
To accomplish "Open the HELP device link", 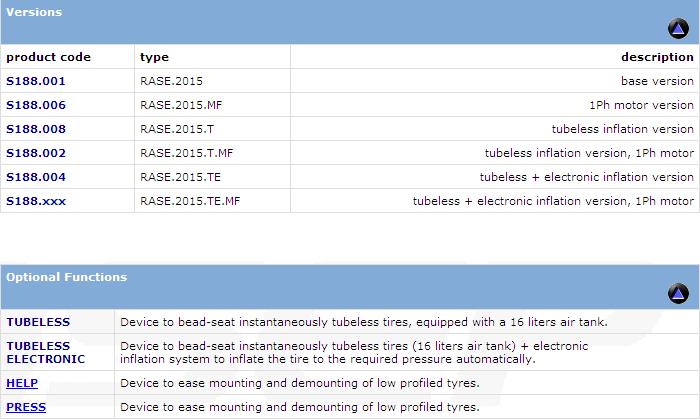I will pyautogui.click(x=22, y=383).
